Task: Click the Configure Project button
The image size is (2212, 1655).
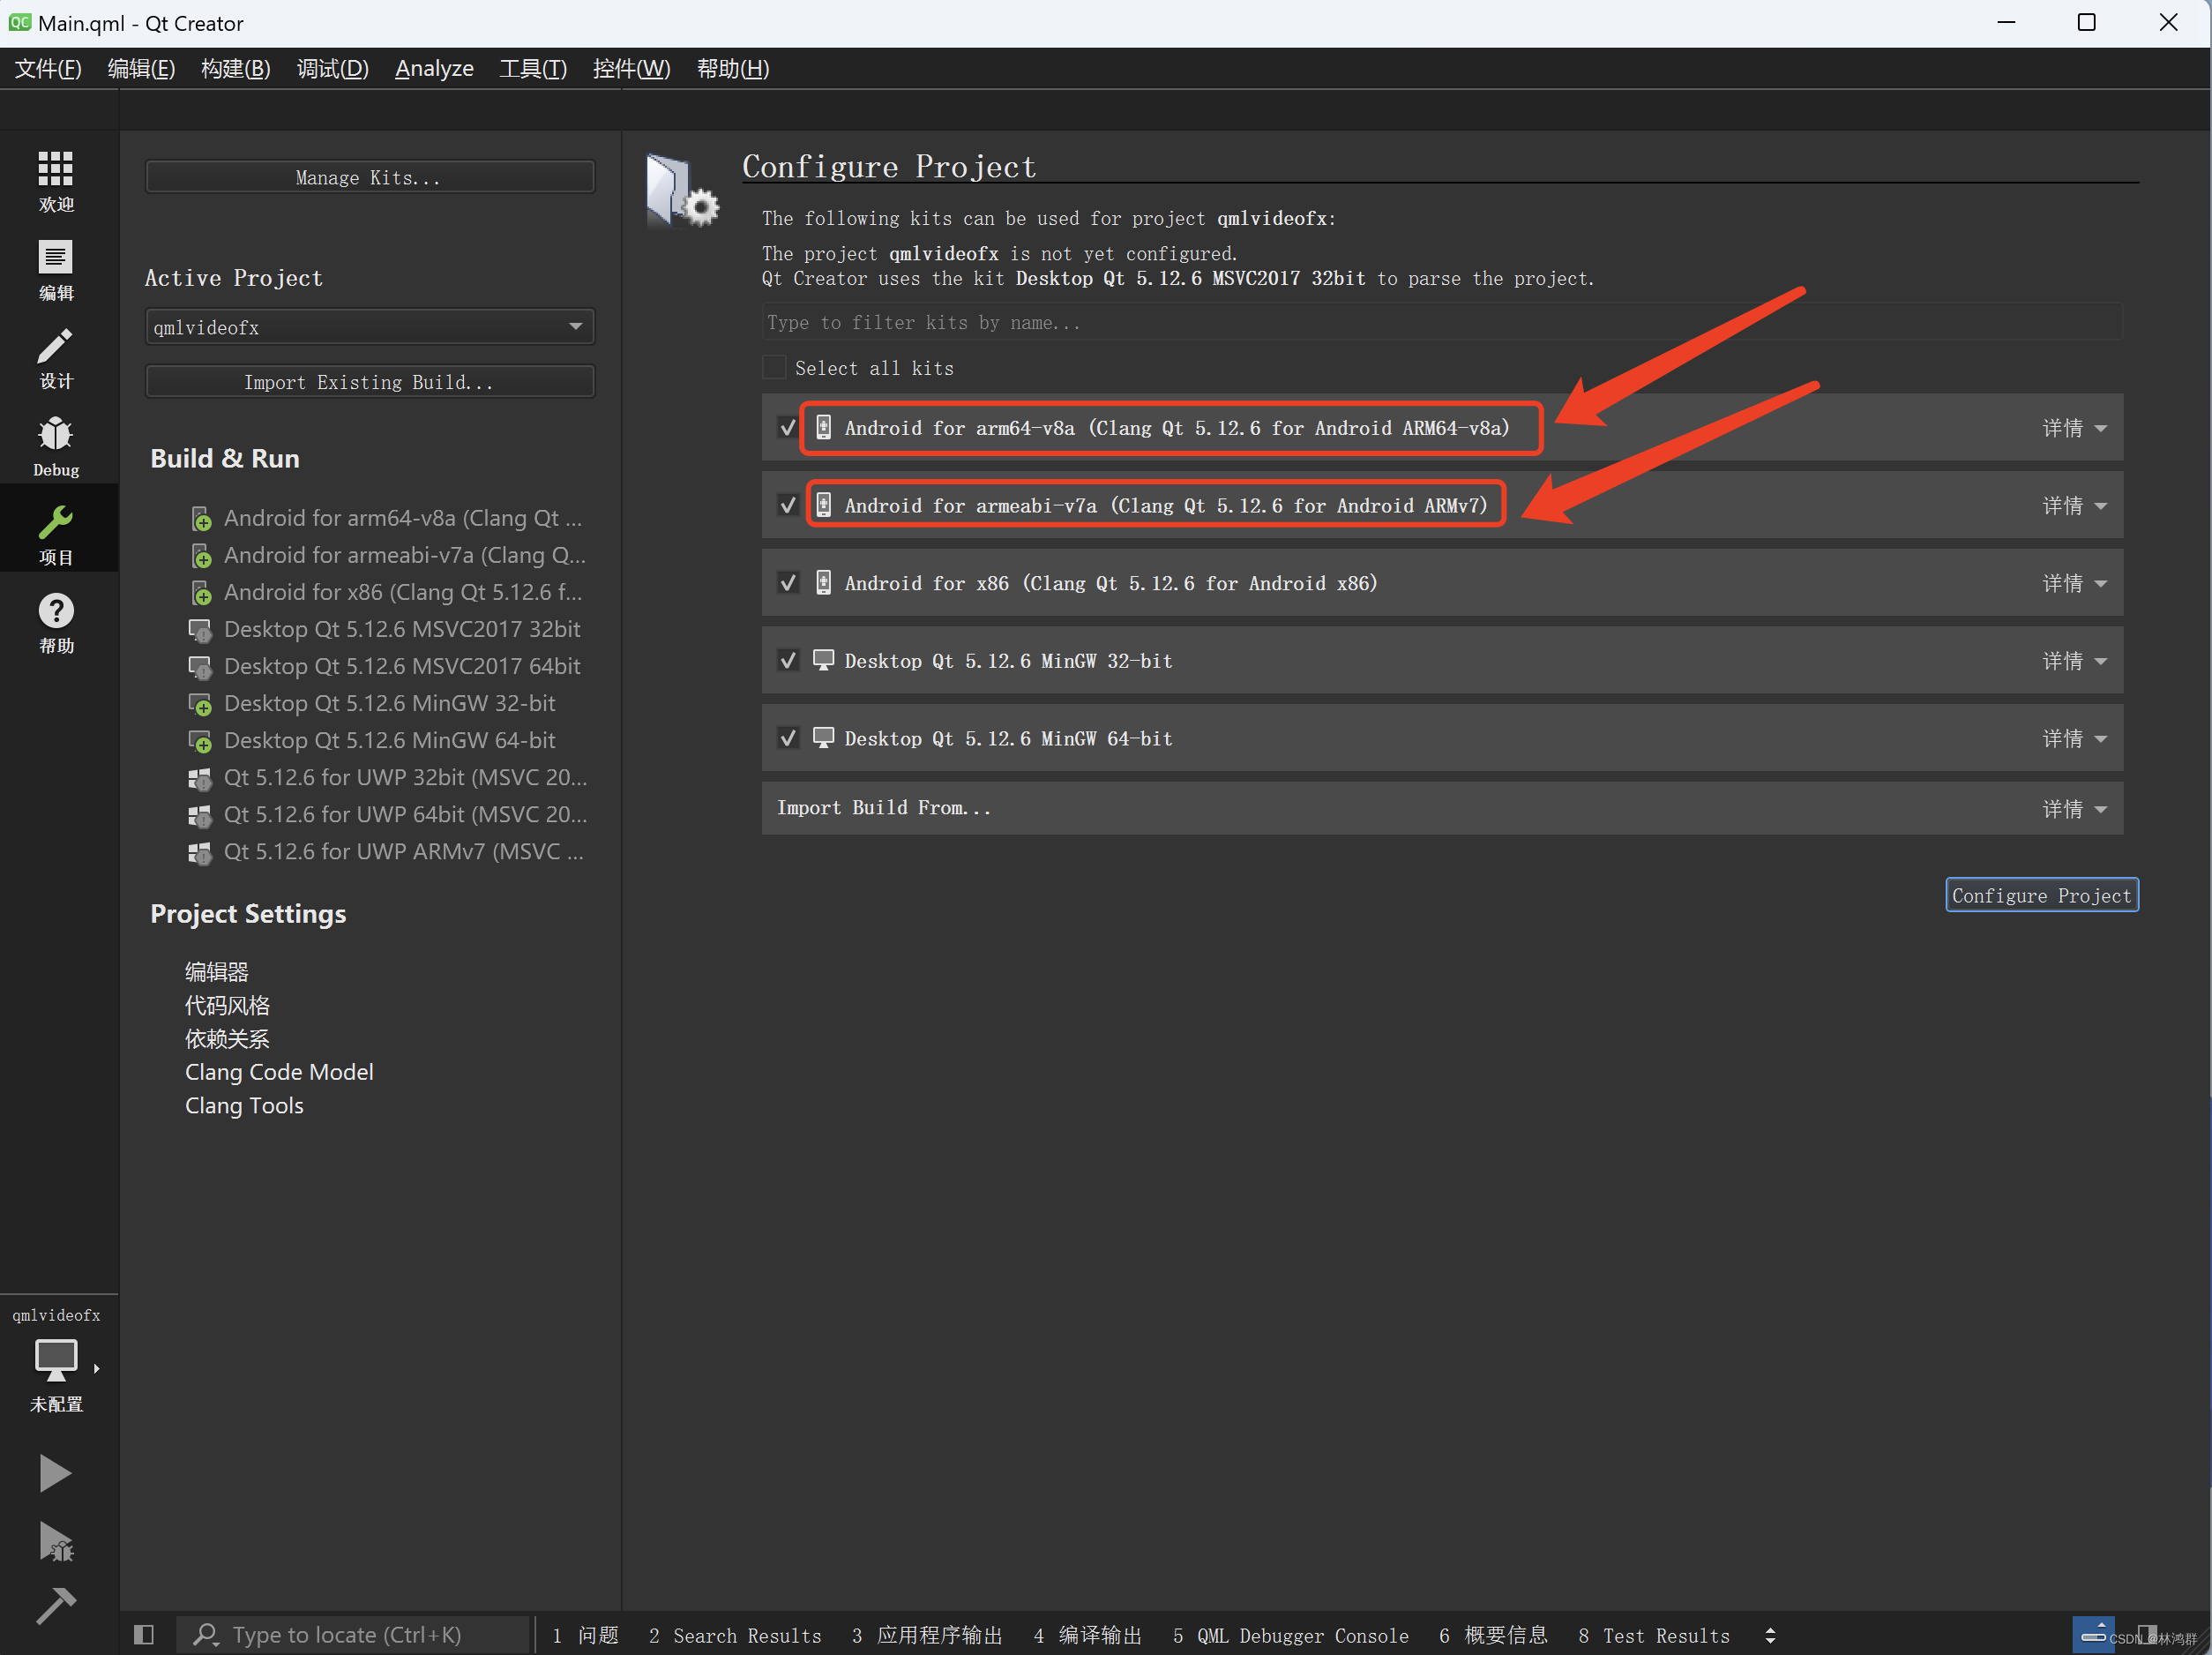Action: (x=2041, y=895)
